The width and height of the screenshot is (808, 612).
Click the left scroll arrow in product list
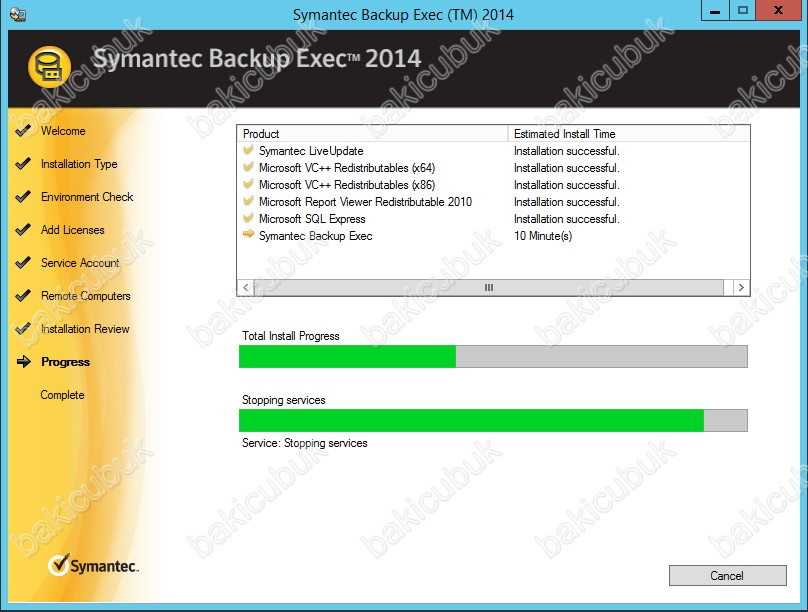coord(246,287)
